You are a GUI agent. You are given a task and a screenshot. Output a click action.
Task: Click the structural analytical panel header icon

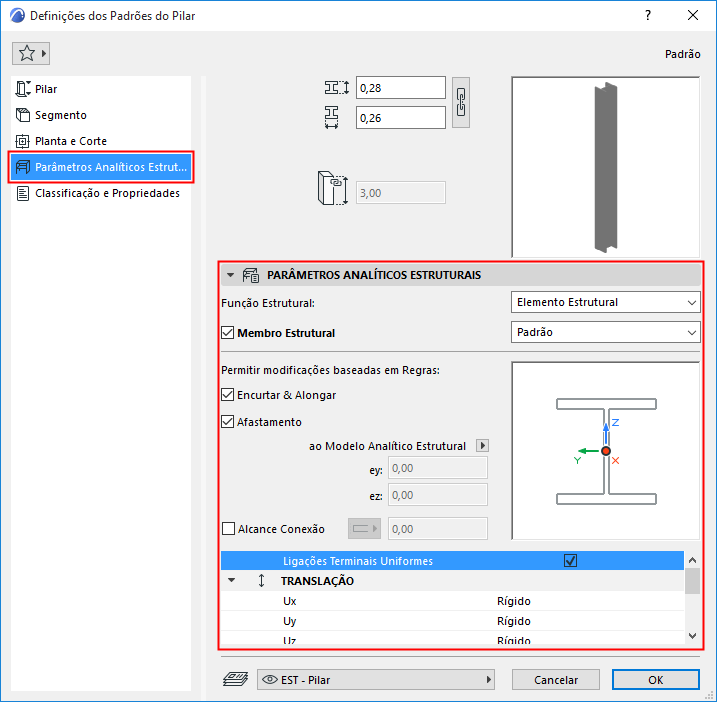pyautogui.click(x=251, y=275)
